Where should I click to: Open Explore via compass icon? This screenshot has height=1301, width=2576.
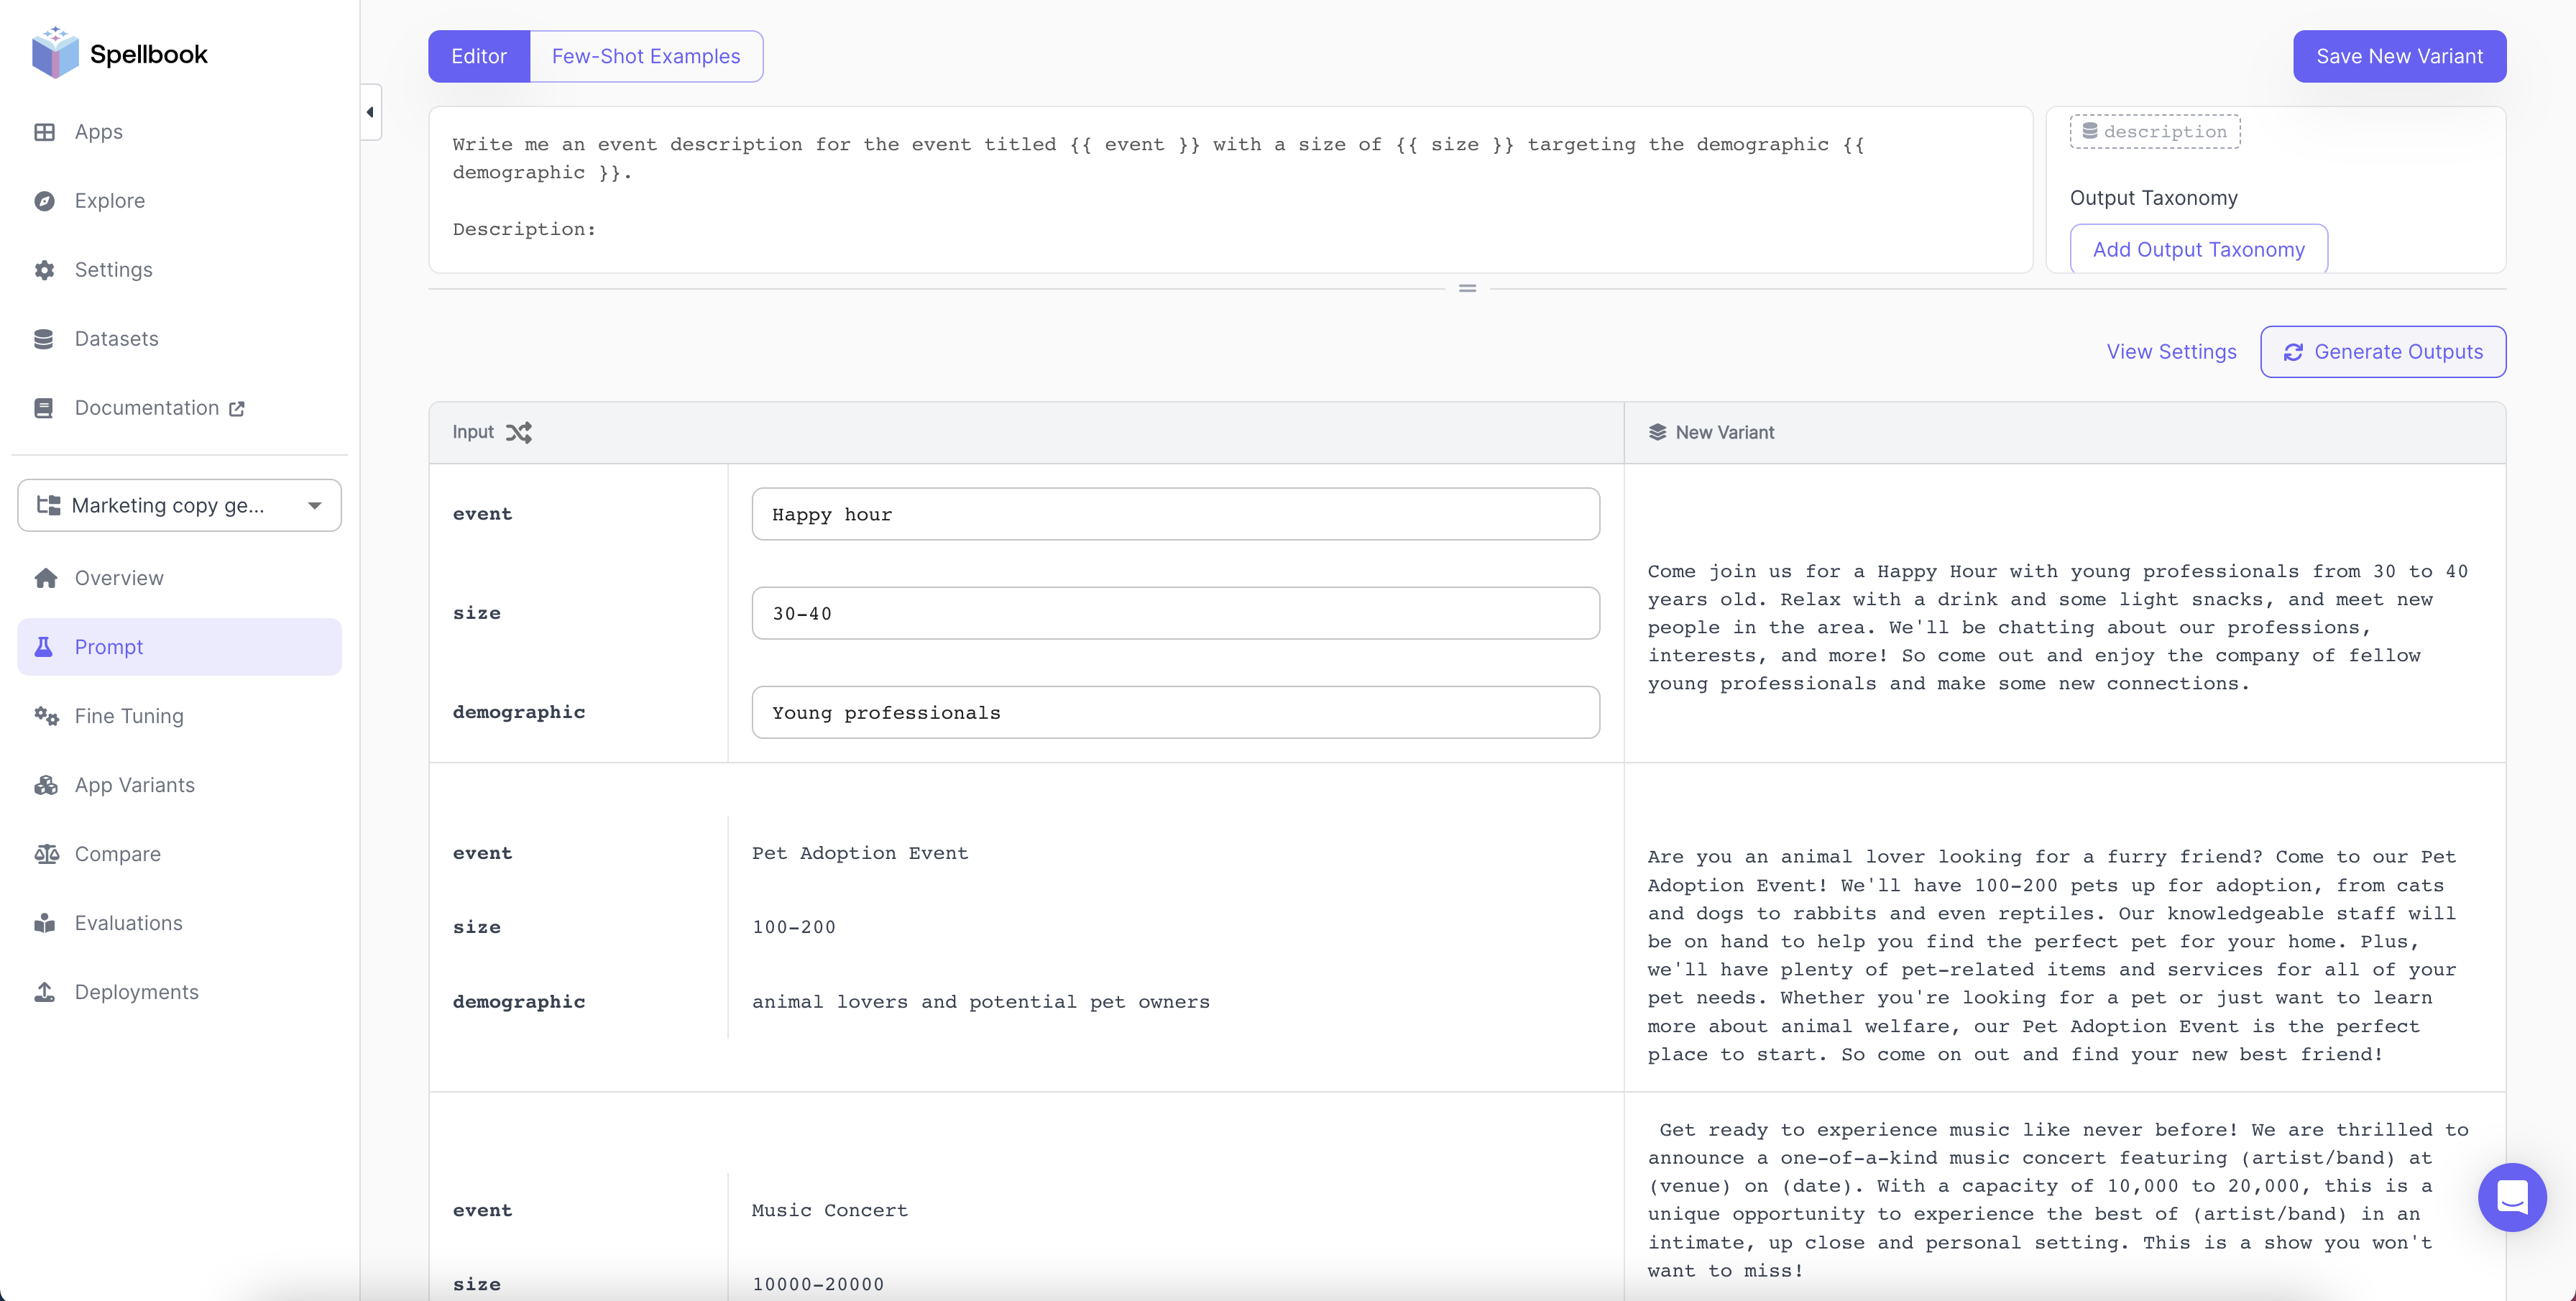[x=44, y=201]
